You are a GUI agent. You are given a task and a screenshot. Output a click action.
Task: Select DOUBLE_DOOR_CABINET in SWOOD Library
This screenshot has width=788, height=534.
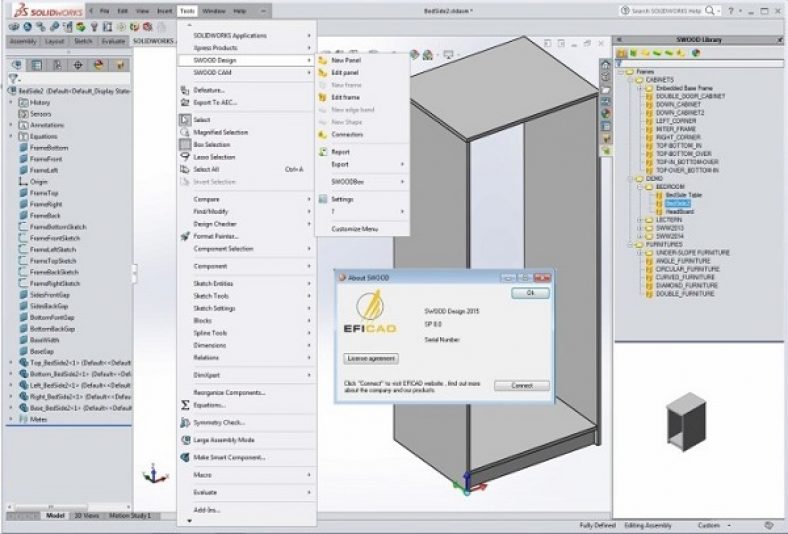tap(690, 96)
